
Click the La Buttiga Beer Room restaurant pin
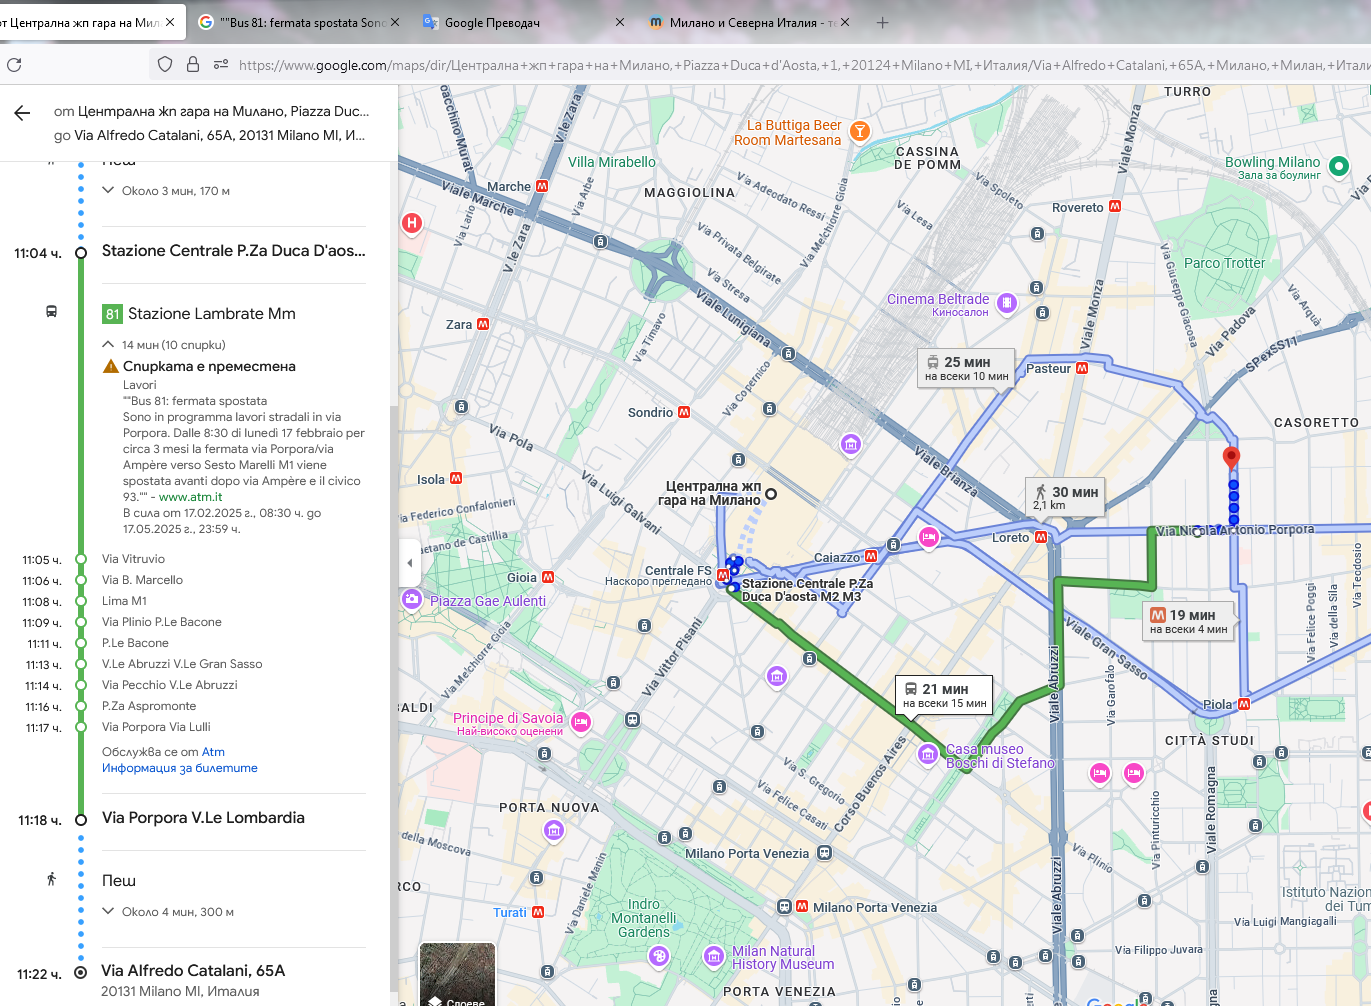click(859, 131)
